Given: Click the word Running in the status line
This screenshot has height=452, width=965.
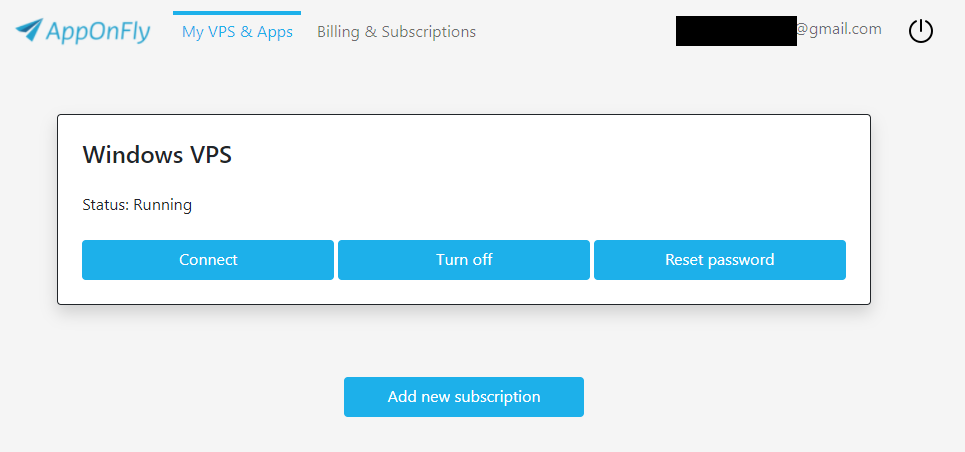Looking at the screenshot, I should 162,205.
